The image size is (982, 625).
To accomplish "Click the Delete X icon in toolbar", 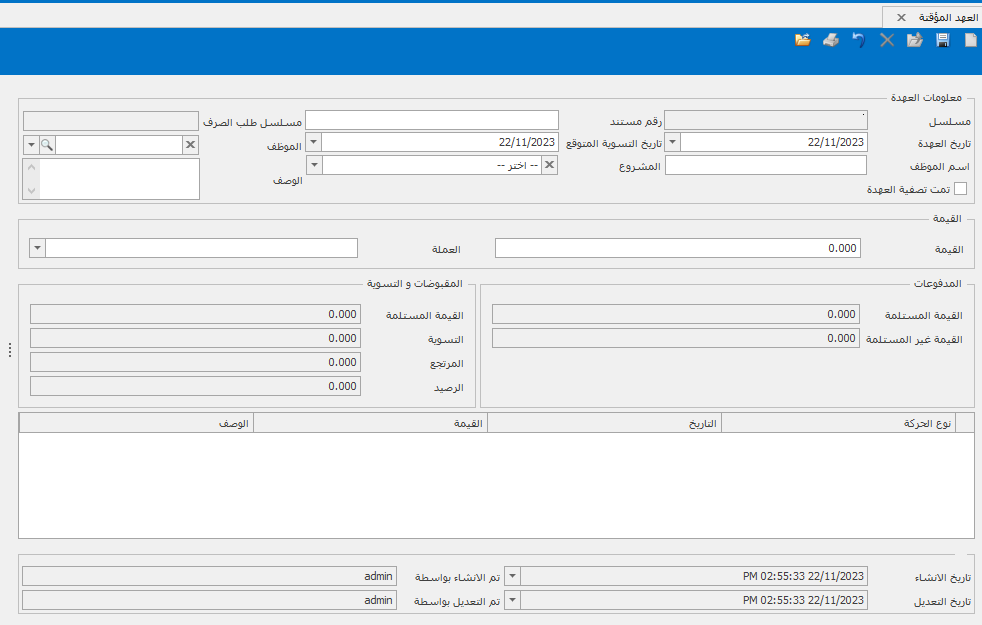I will (886, 40).
